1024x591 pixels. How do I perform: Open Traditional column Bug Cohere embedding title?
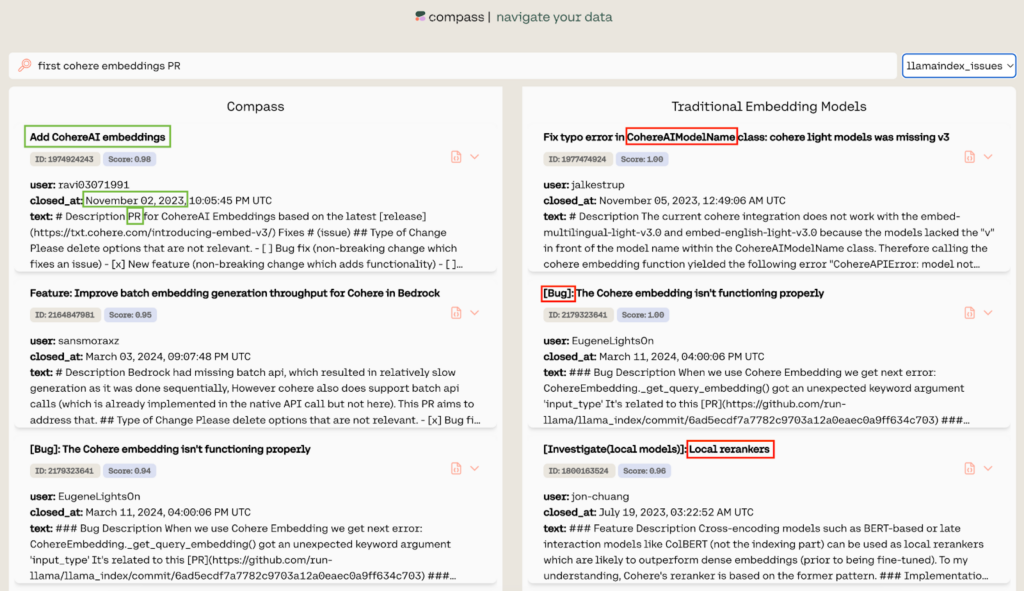point(683,293)
